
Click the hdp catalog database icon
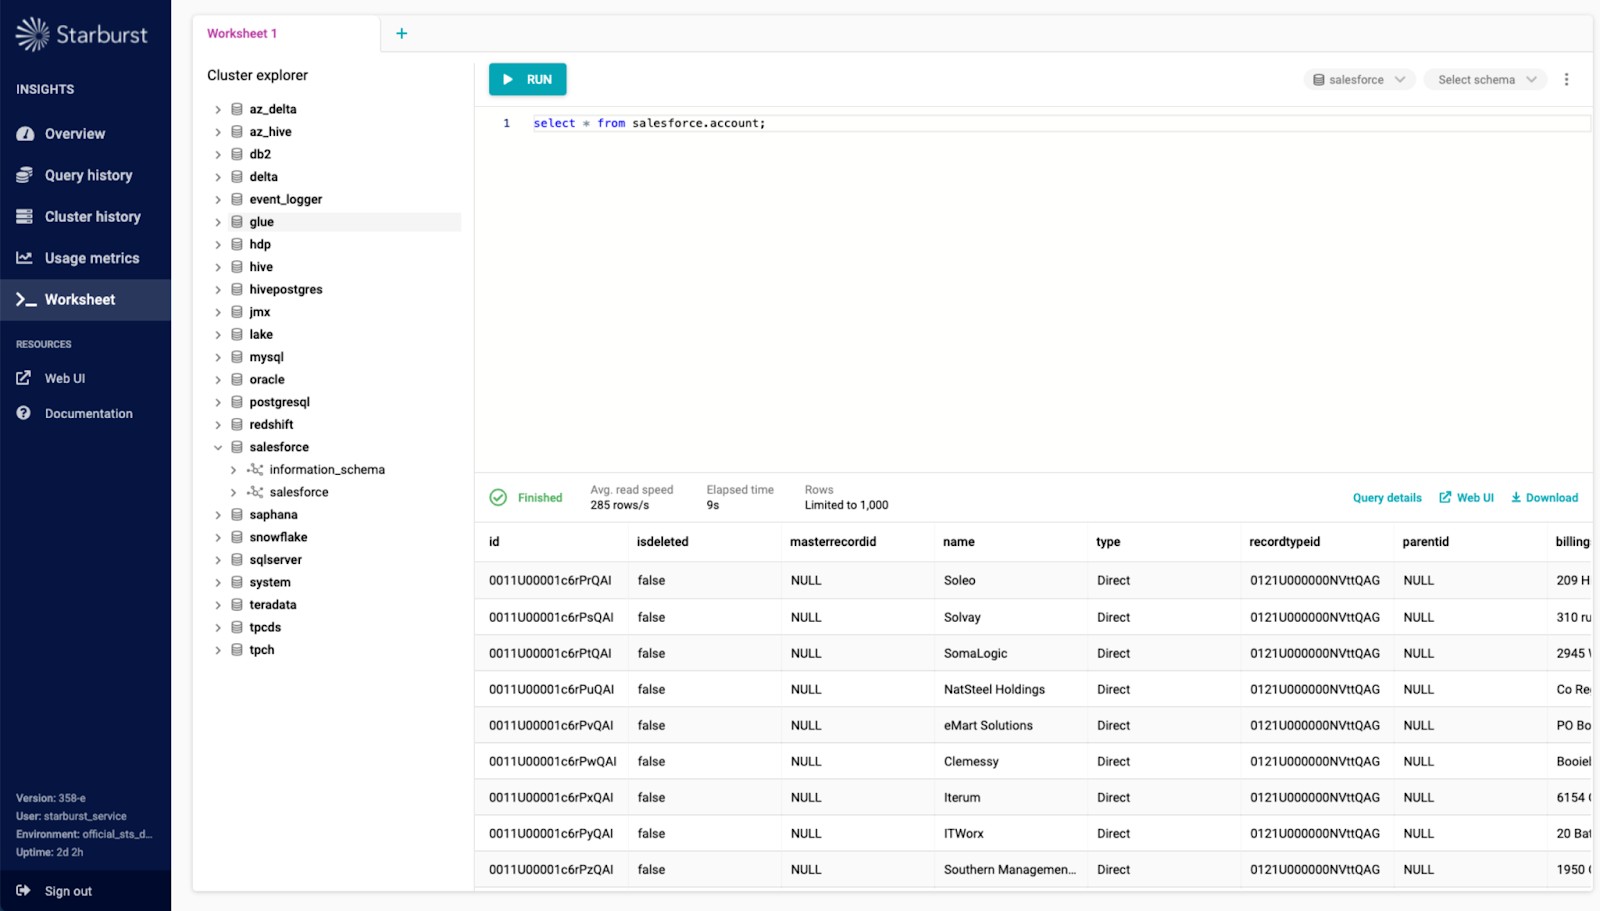(x=237, y=245)
